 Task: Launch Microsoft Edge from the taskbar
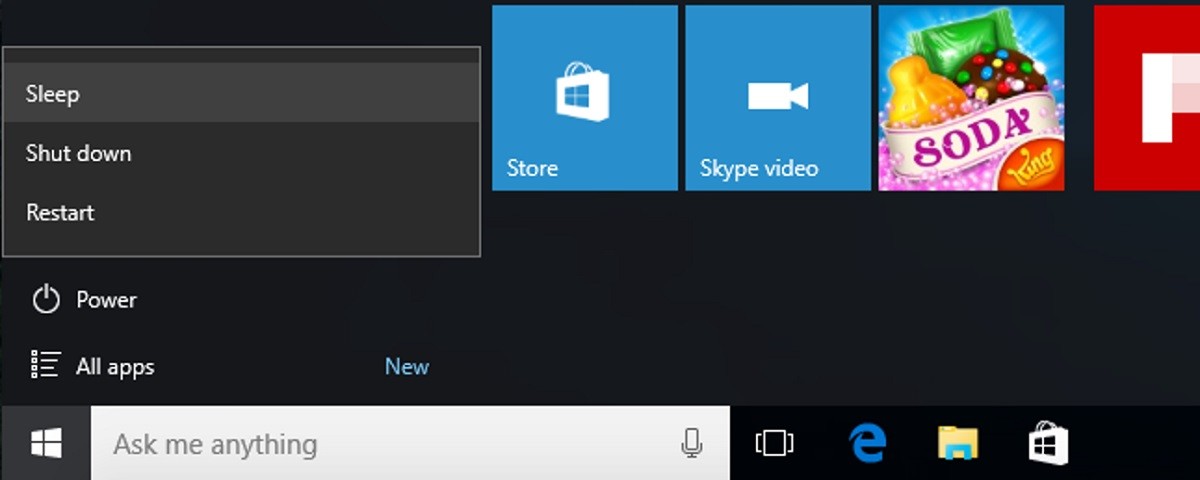click(x=867, y=443)
